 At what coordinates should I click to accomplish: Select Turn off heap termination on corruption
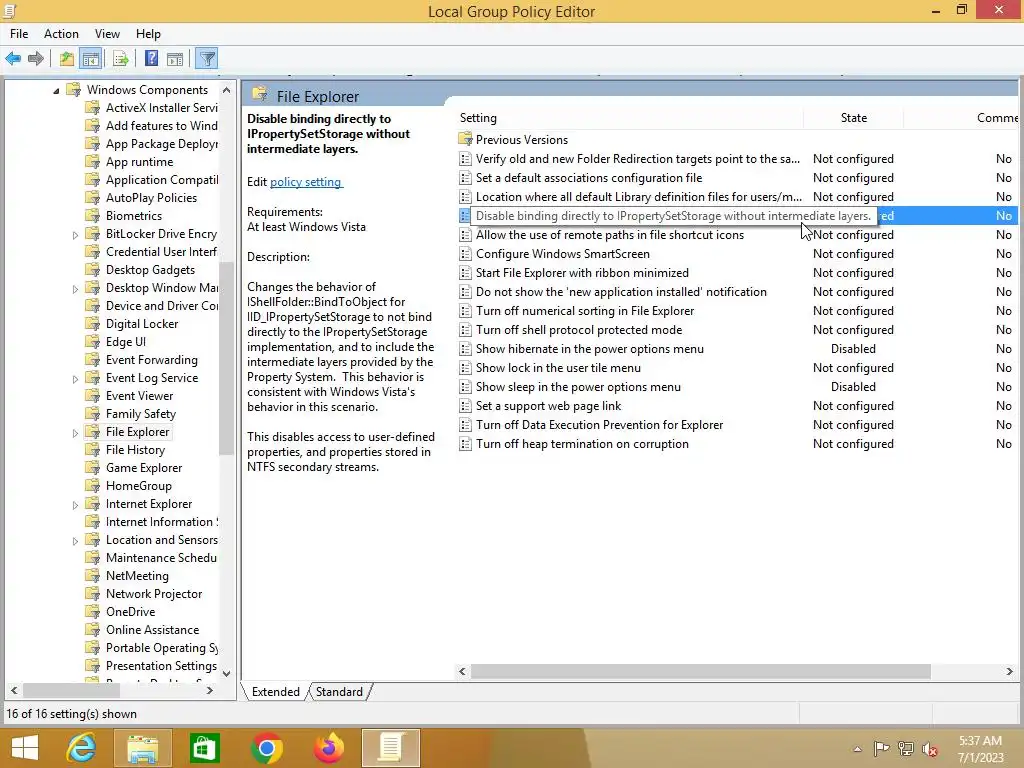click(x=582, y=443)
